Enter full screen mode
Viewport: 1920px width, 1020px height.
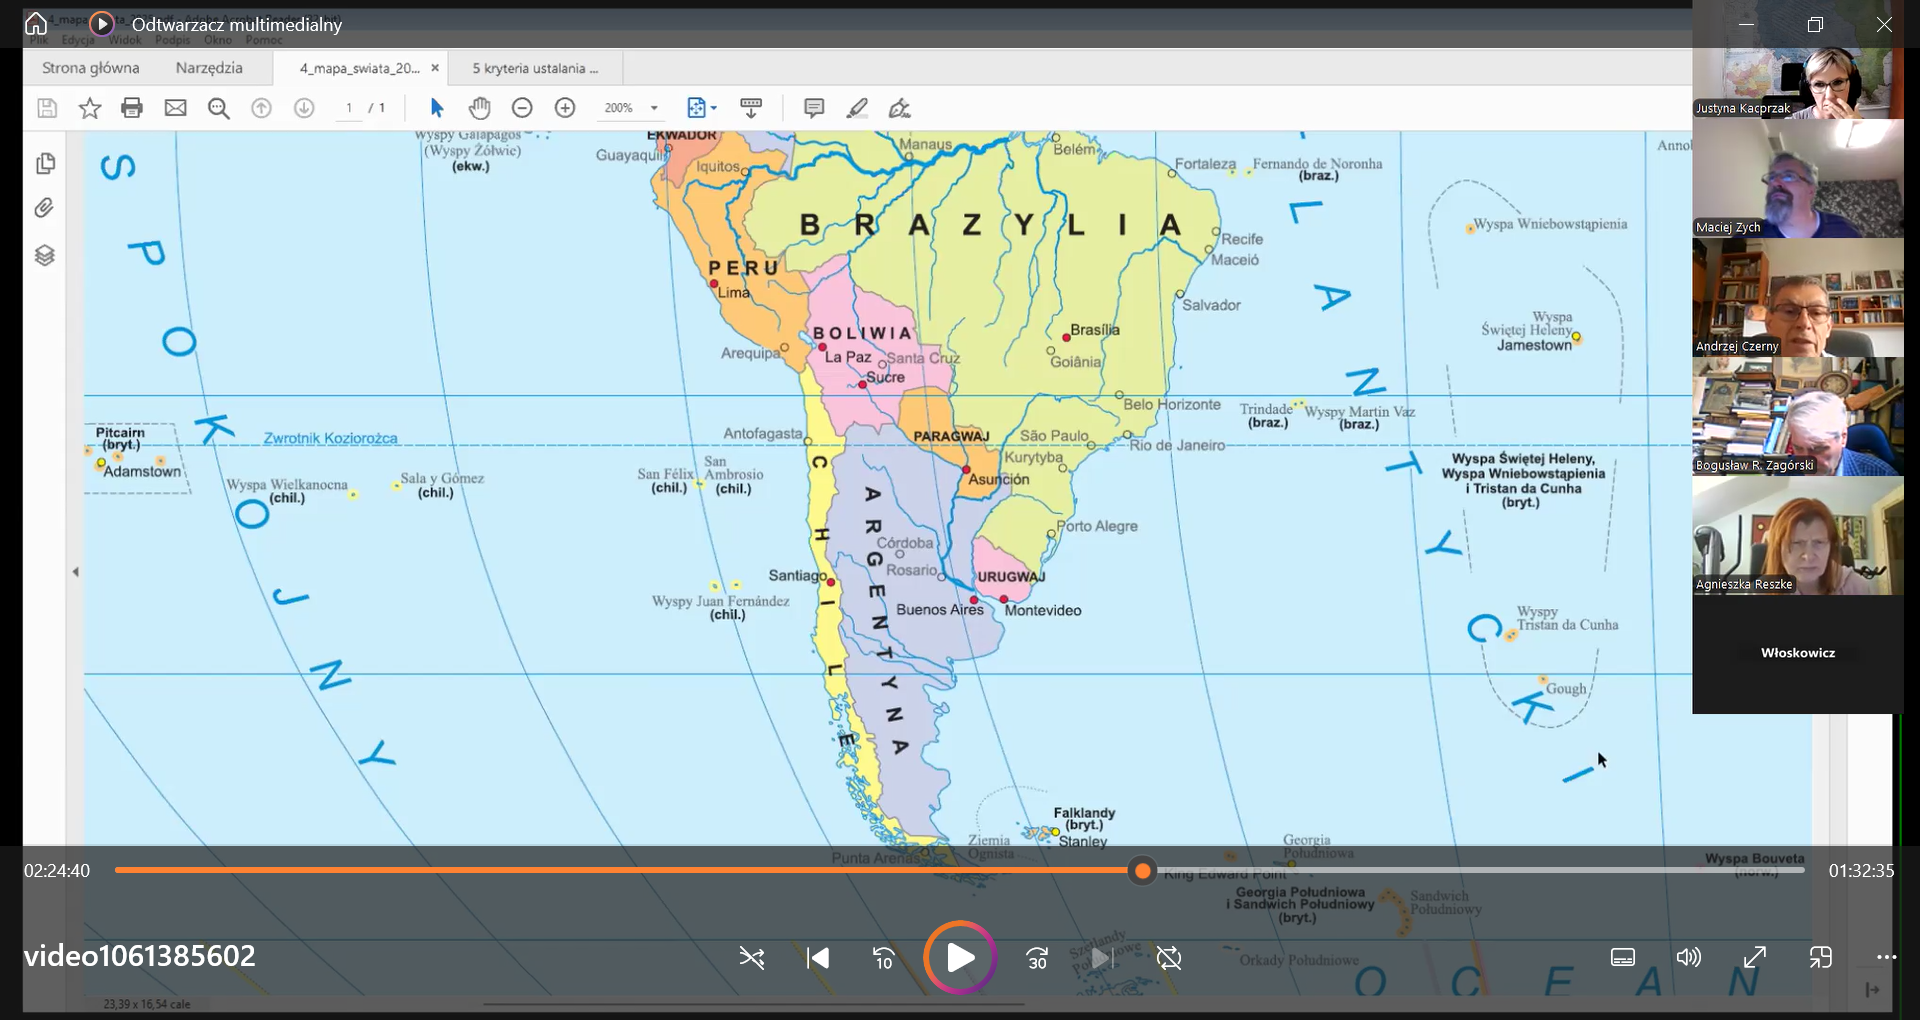point(1755,957)
